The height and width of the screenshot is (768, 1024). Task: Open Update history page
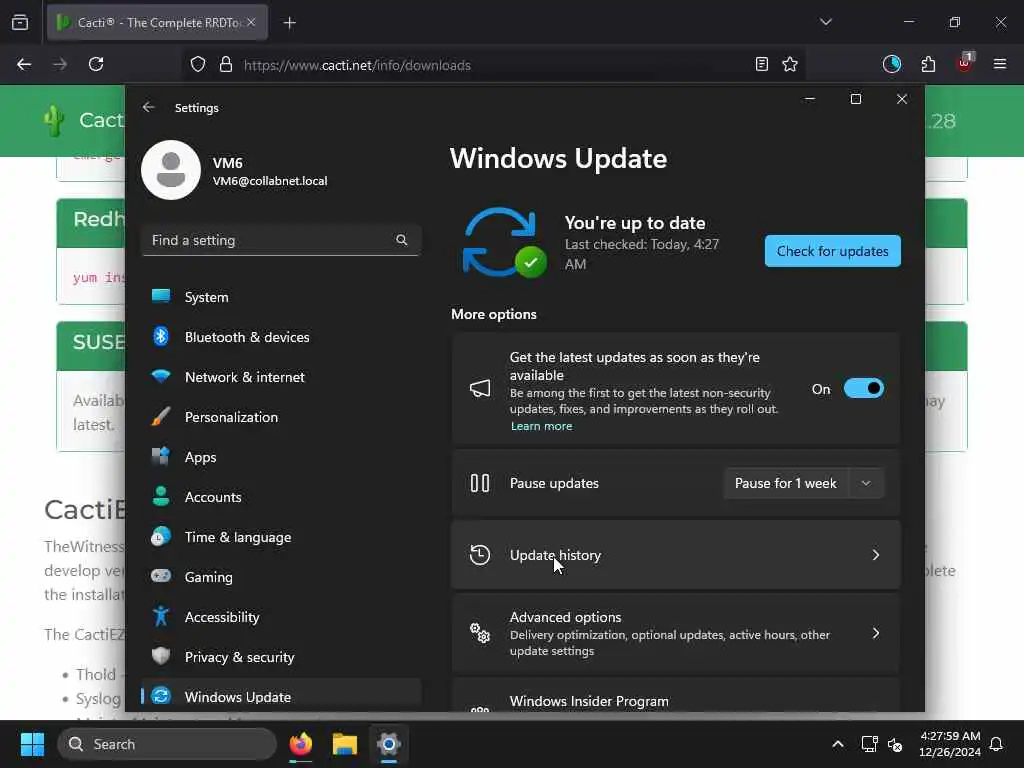676,555
